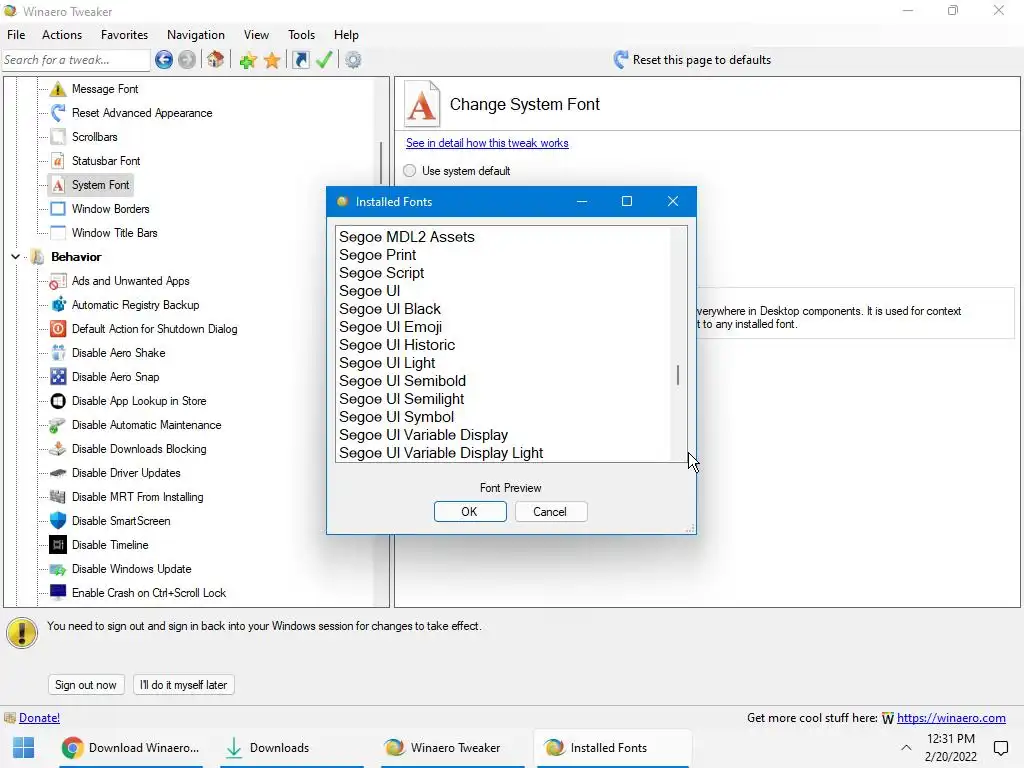
Task: Click the Automatic Registry Backup icon
Action: point(58,305)
